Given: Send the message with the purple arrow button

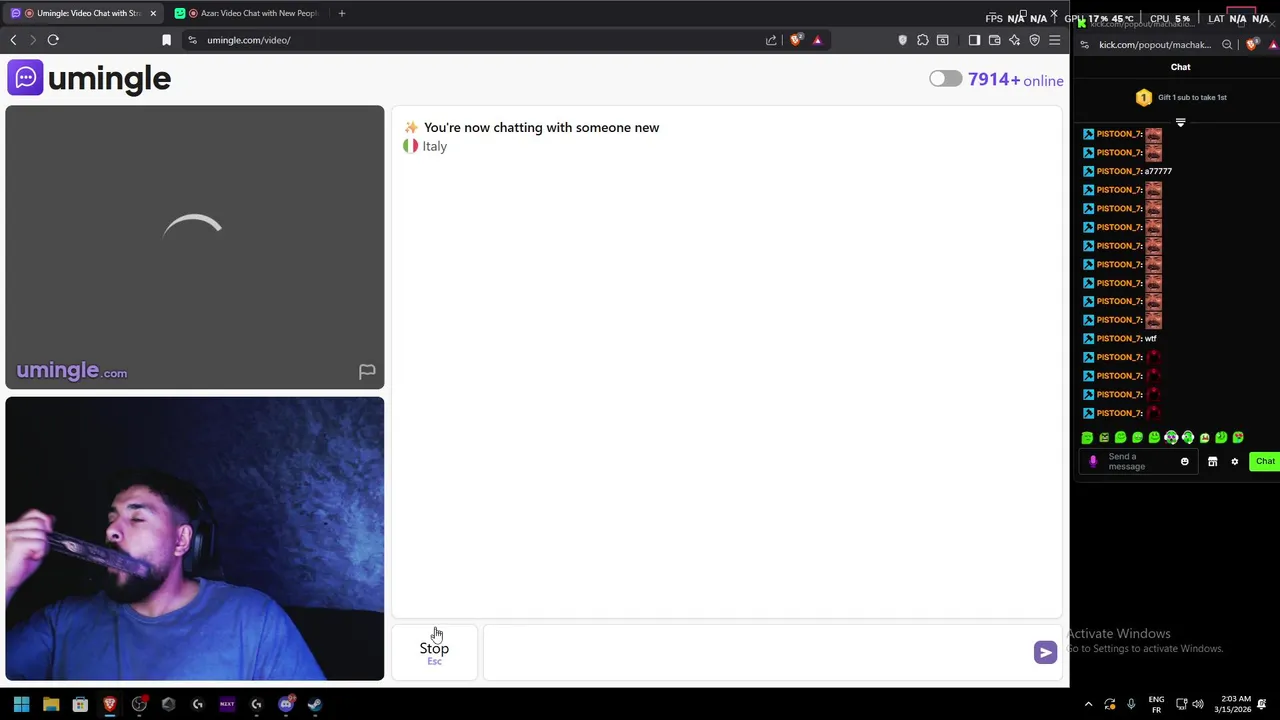Looking at the screenshot, I should tap(1045, 652).
